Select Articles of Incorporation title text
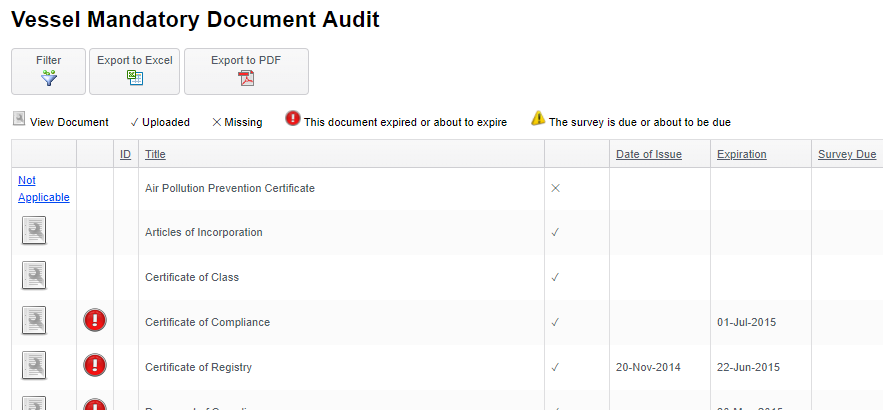 [204, 232]
